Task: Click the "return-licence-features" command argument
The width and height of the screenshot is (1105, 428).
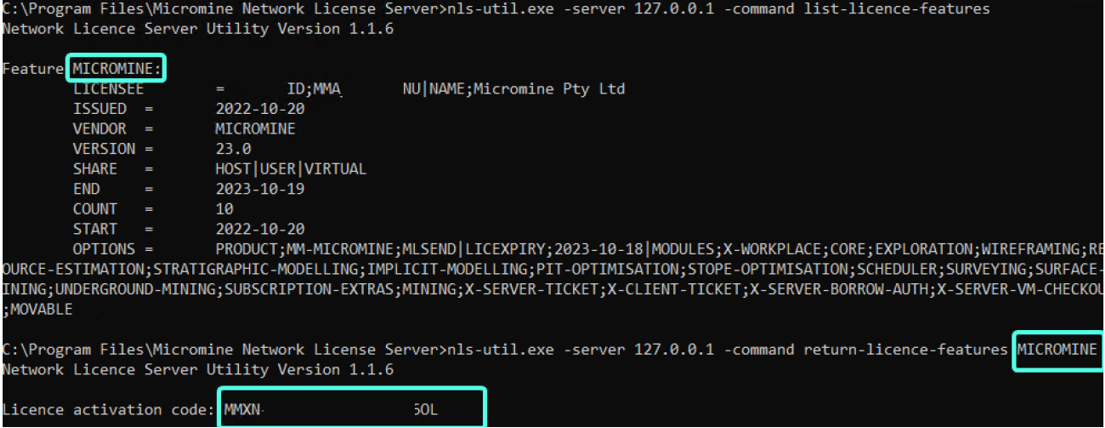Action: pyautogui.click(x=906, y=350)
